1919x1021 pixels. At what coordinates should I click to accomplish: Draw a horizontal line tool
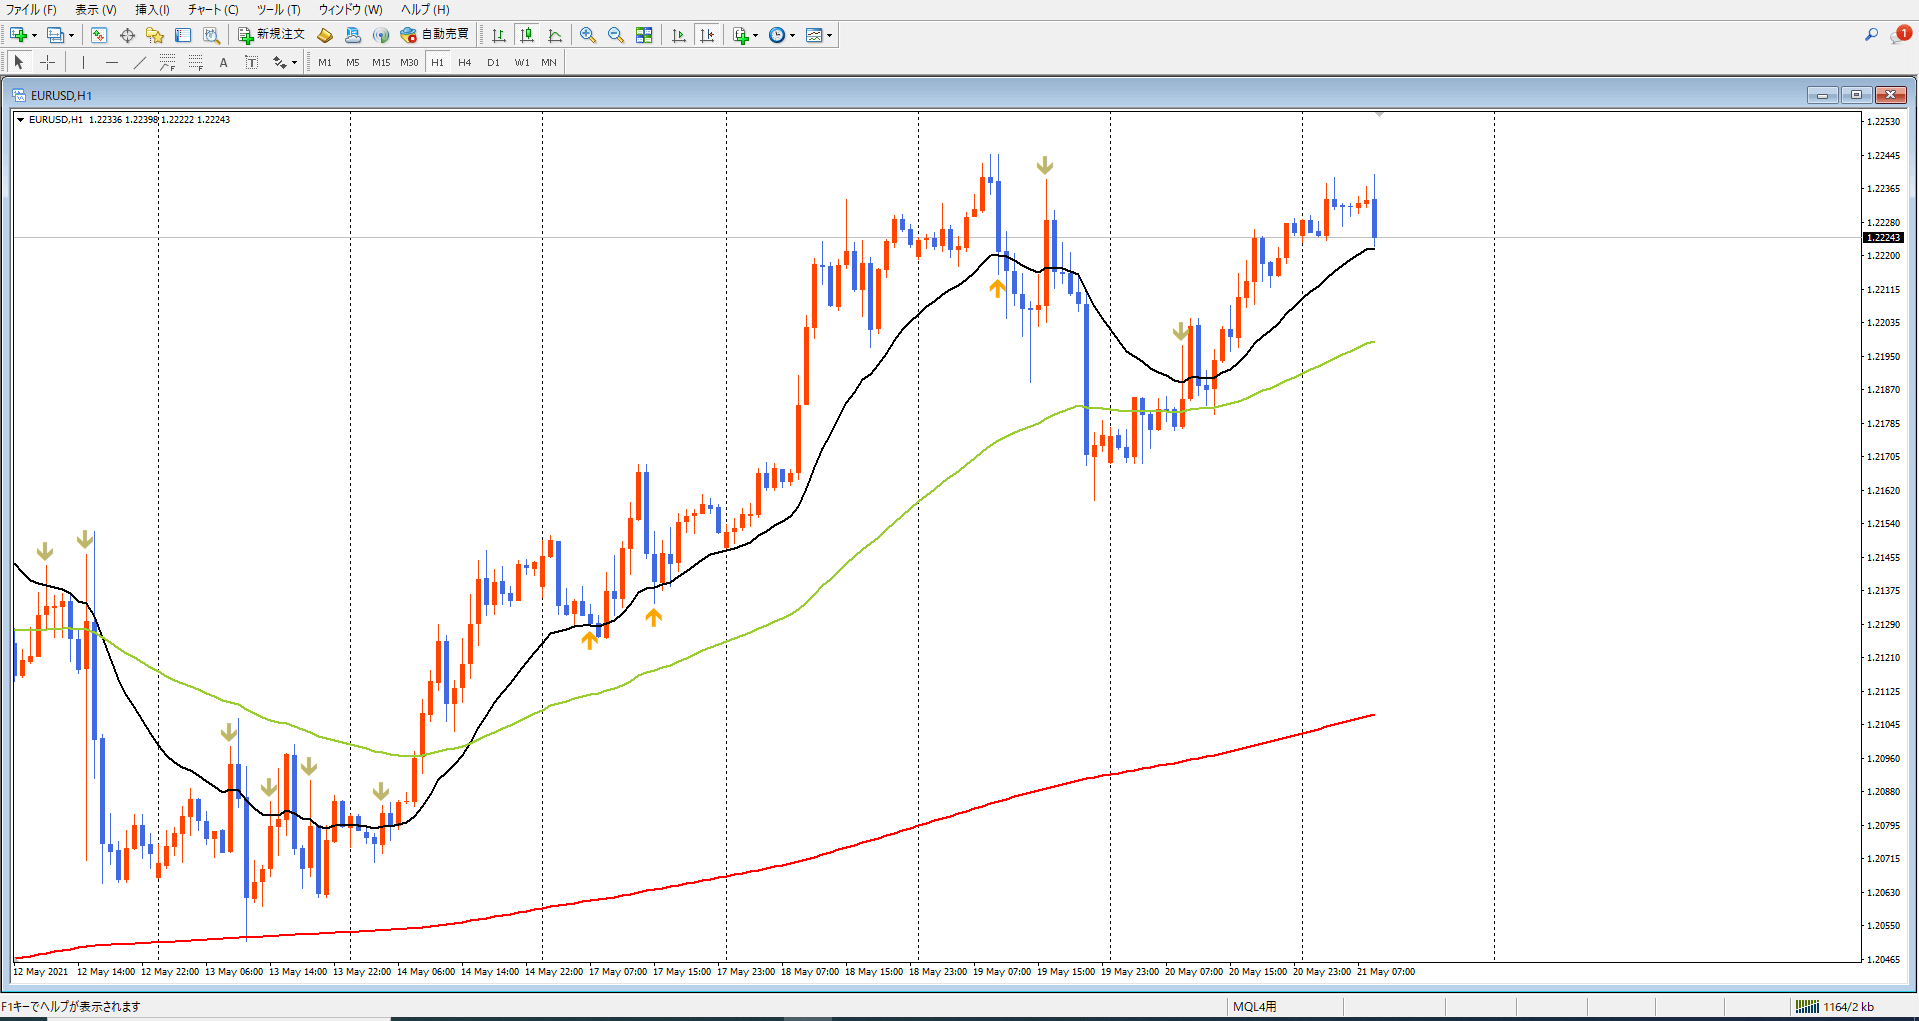[x=111, y=62]
